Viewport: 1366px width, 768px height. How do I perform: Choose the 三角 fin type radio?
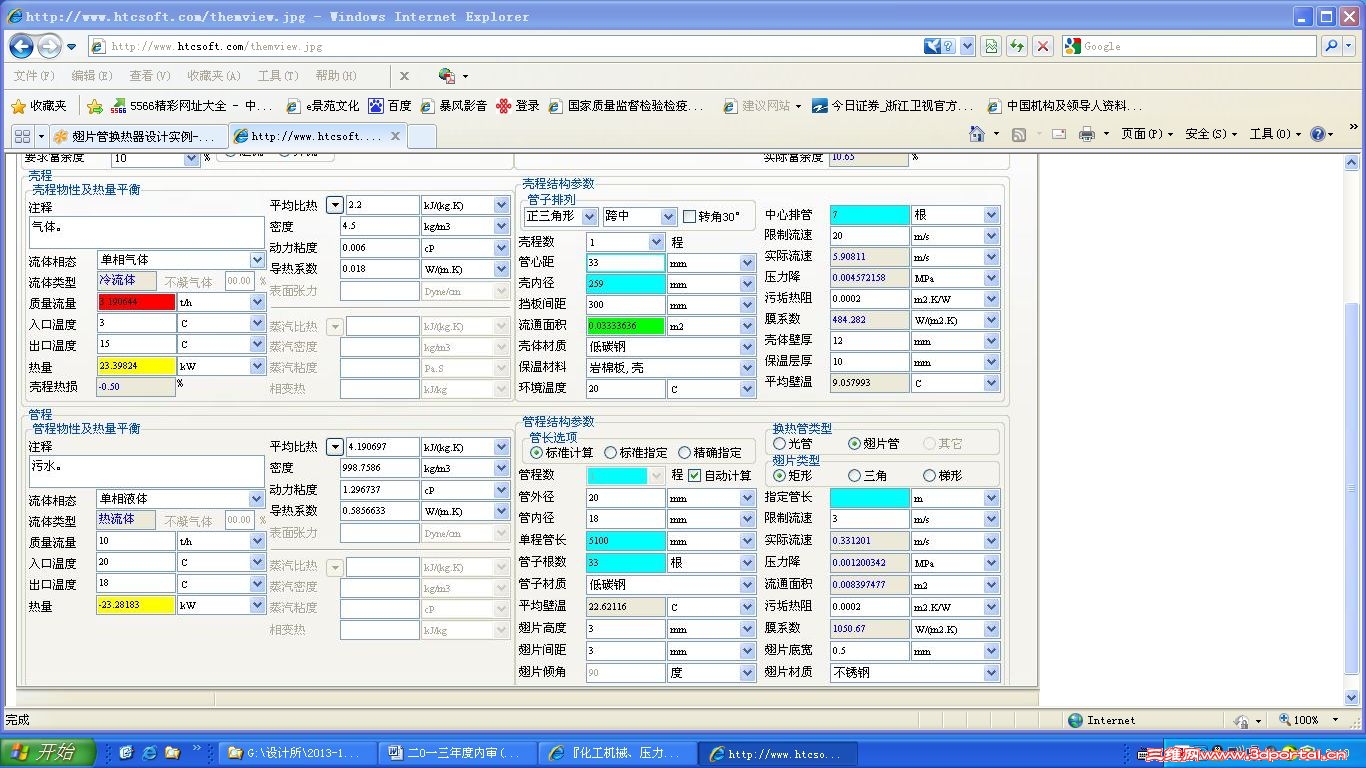click(854, 476)
